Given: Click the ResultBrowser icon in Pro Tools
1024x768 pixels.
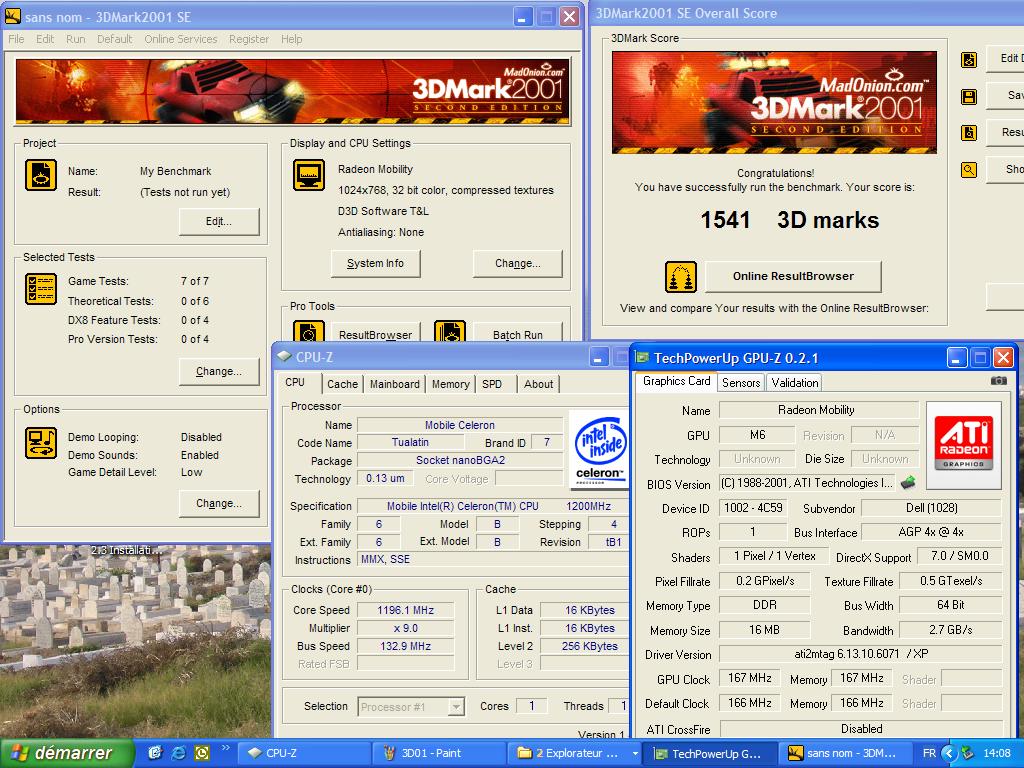Looking at the screenshot, I should pos(309,331).
